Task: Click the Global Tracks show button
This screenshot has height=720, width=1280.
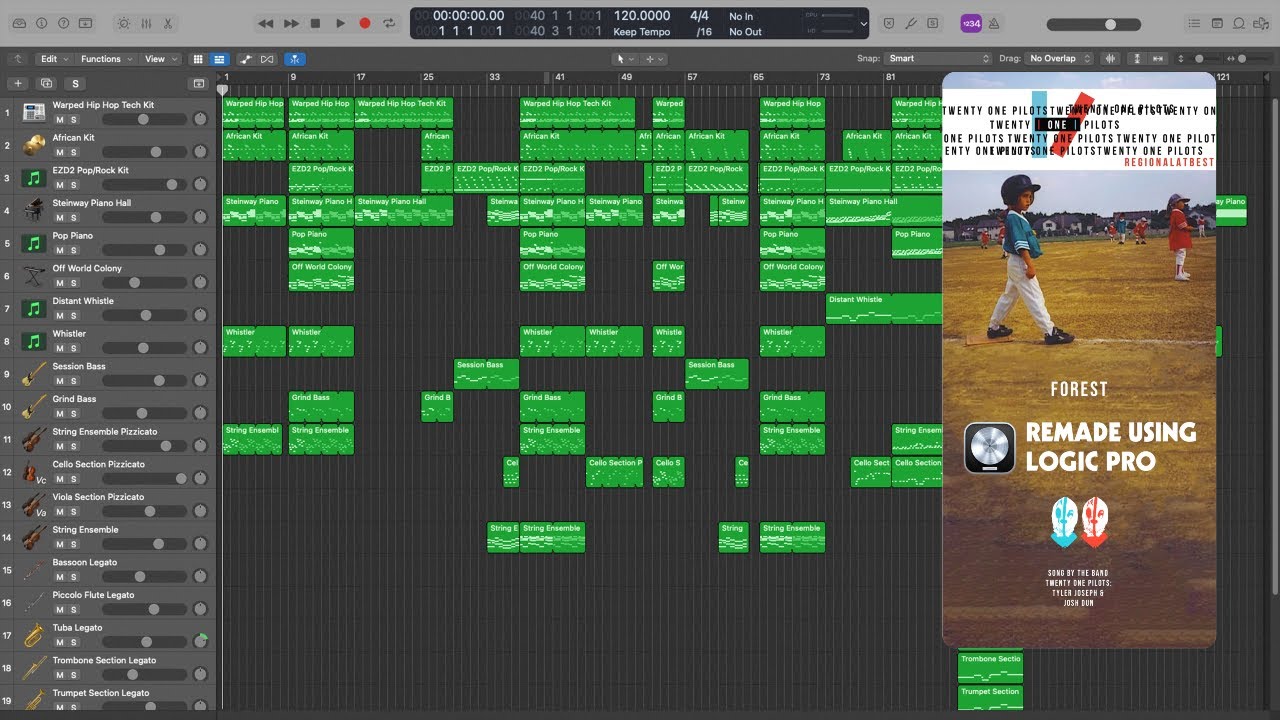Action: pos(198,83)
